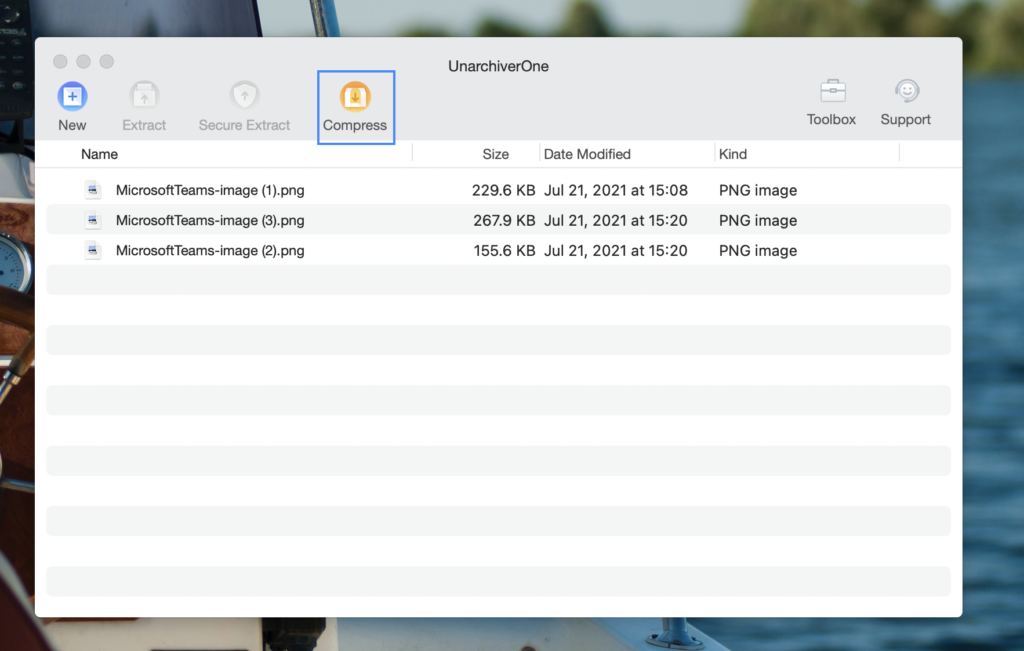Sort by Date Modified column header
The width and height of the screenshot is (1024, 651).
tap(587, 154)
